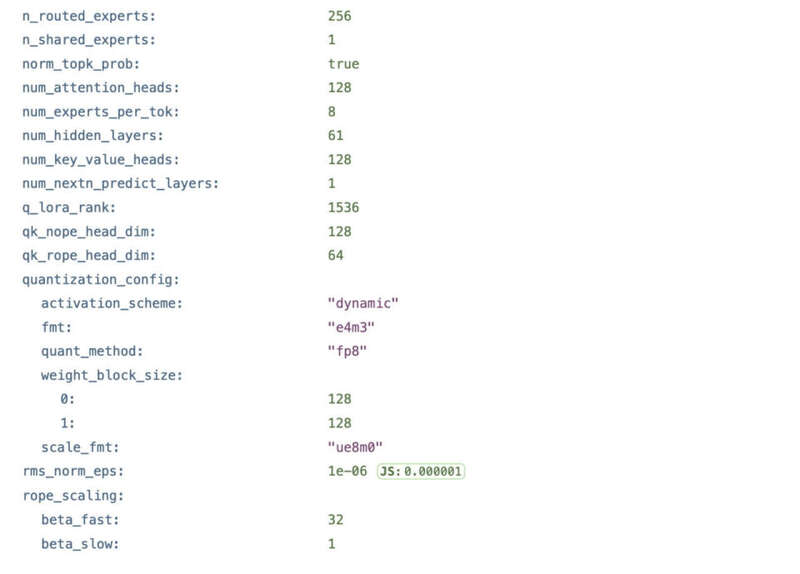
Task: Click the num_nextn_predict_layers key
Action: tap(120, 184)
